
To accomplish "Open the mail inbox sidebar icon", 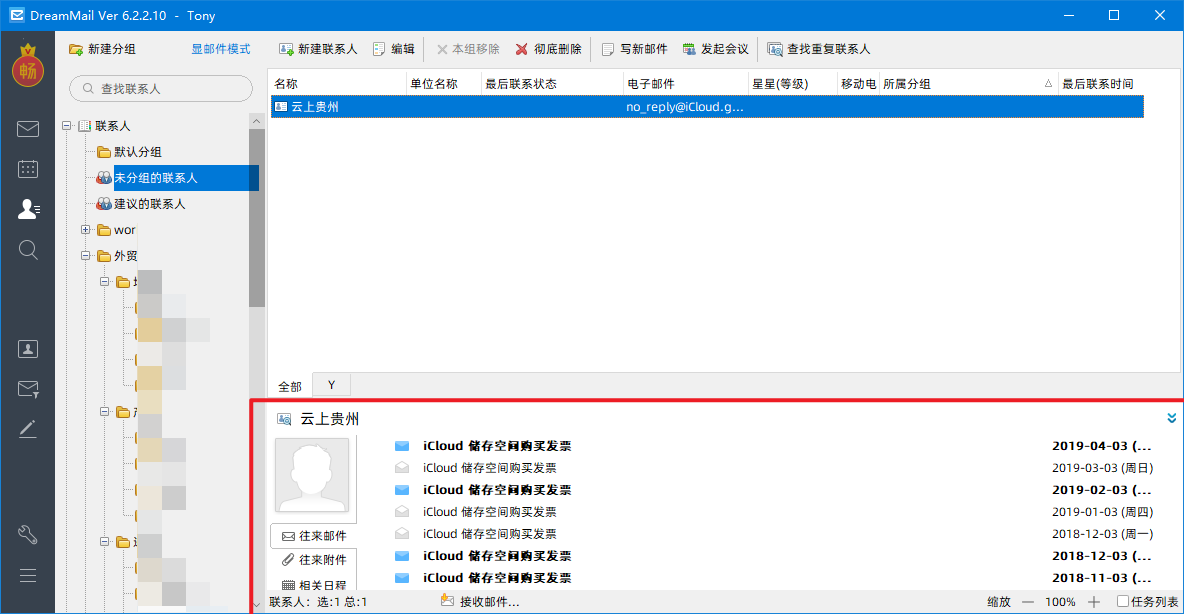I will [28, 129].
